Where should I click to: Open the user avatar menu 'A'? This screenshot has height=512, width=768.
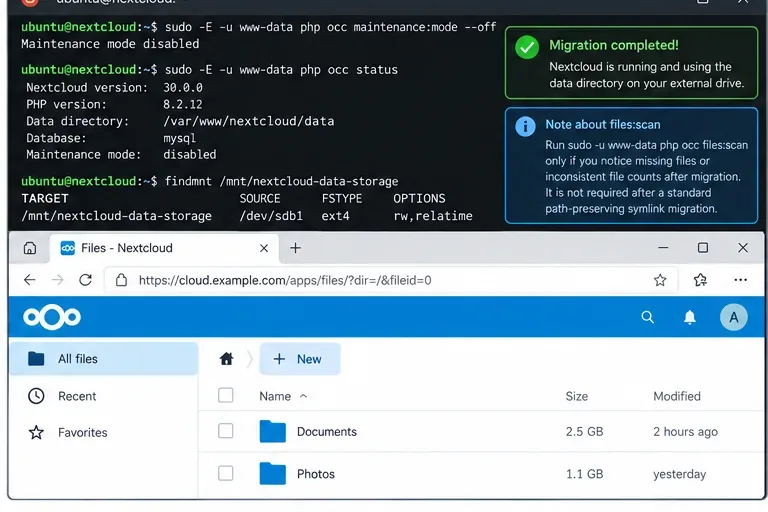click(x=733, y=317)
